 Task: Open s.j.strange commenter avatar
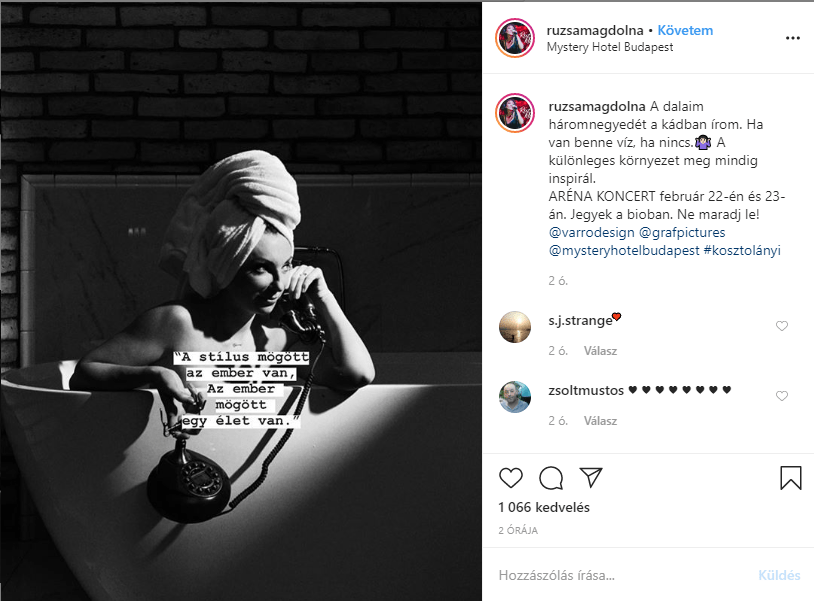(x=515, y=327)
